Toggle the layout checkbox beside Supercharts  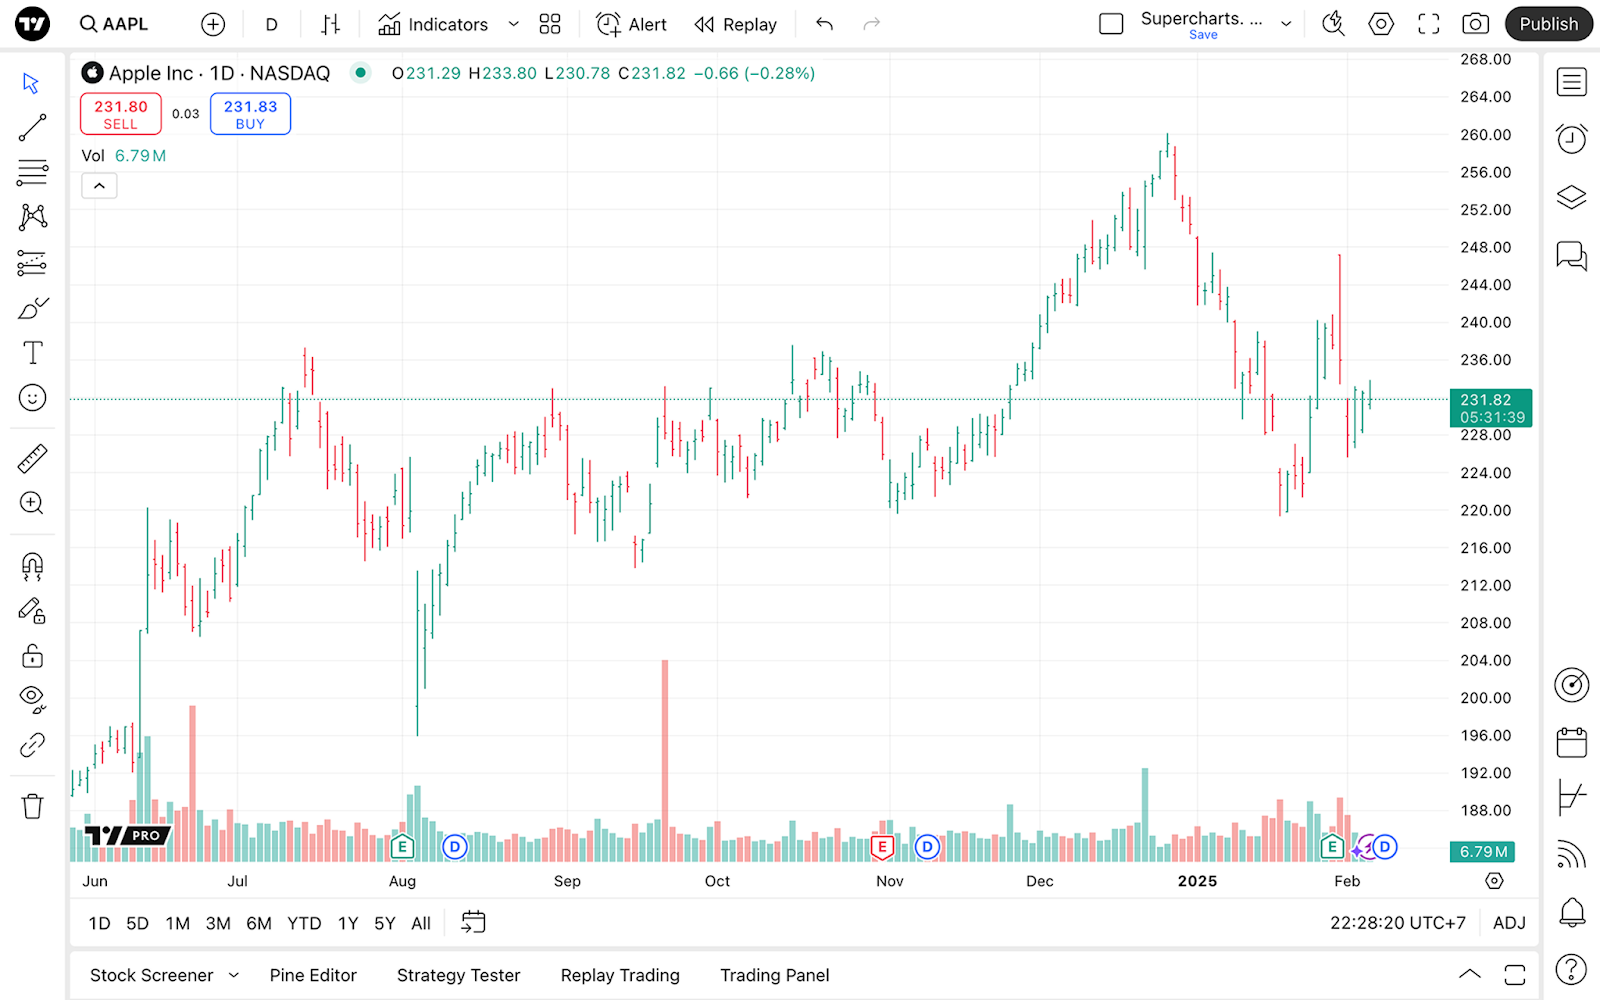(1111, 24)
